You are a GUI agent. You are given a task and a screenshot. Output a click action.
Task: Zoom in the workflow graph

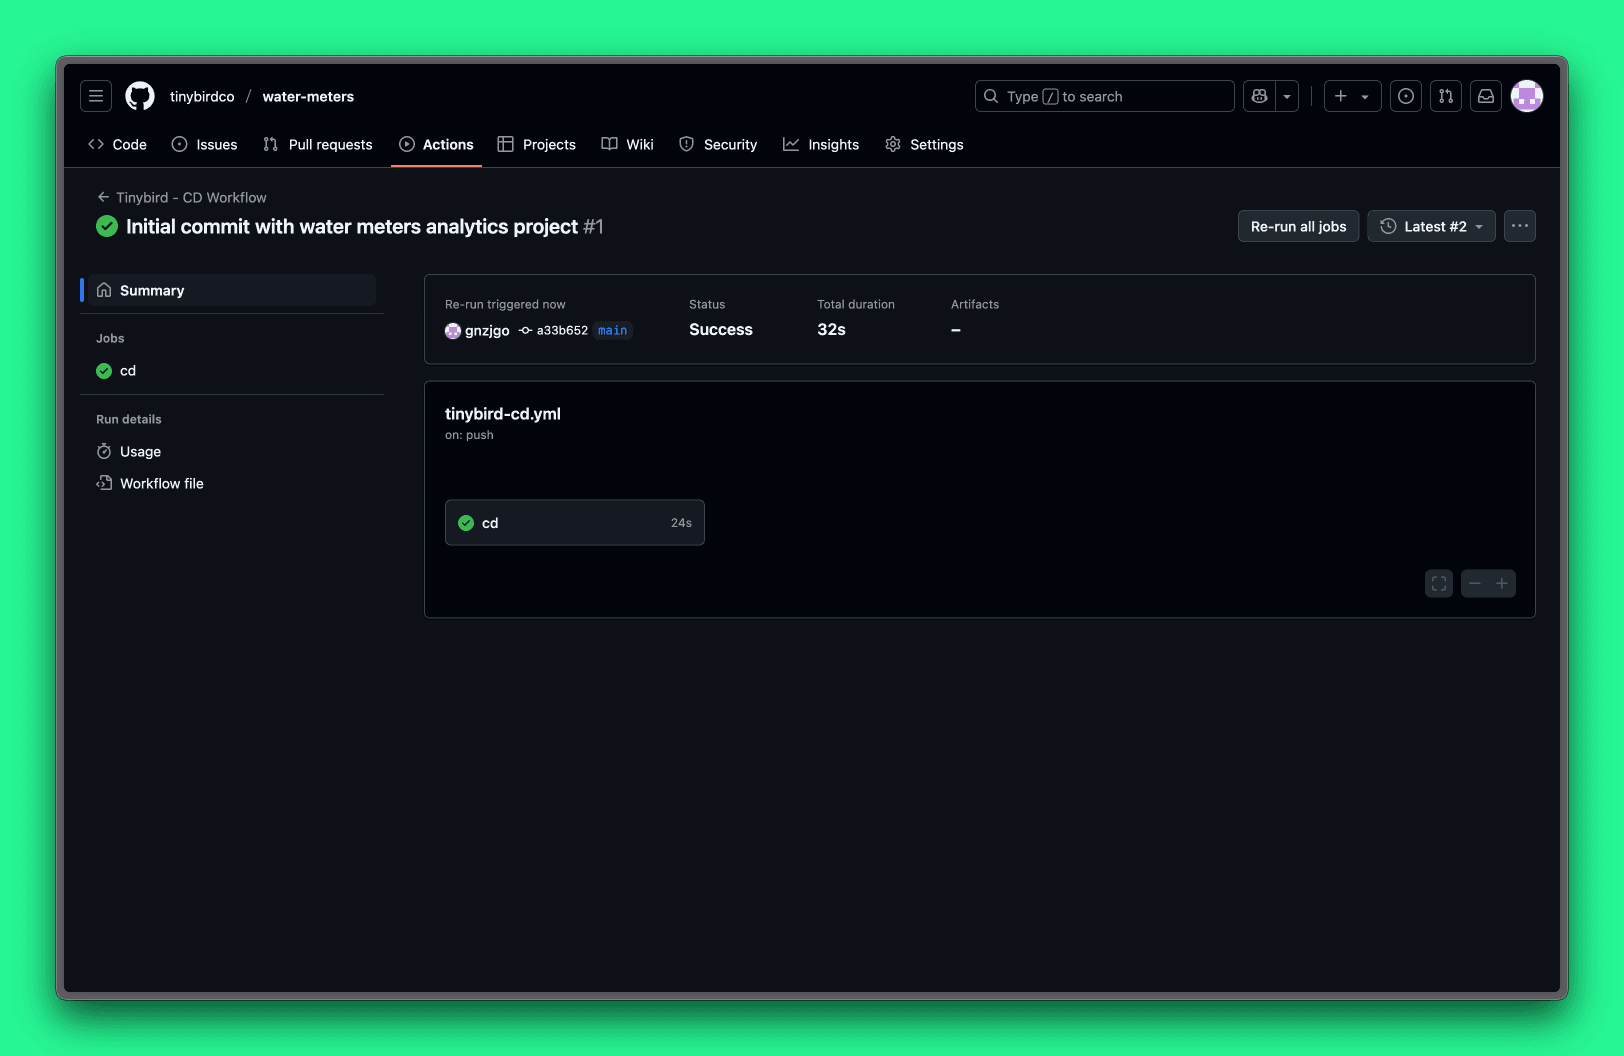[1502, 584]
